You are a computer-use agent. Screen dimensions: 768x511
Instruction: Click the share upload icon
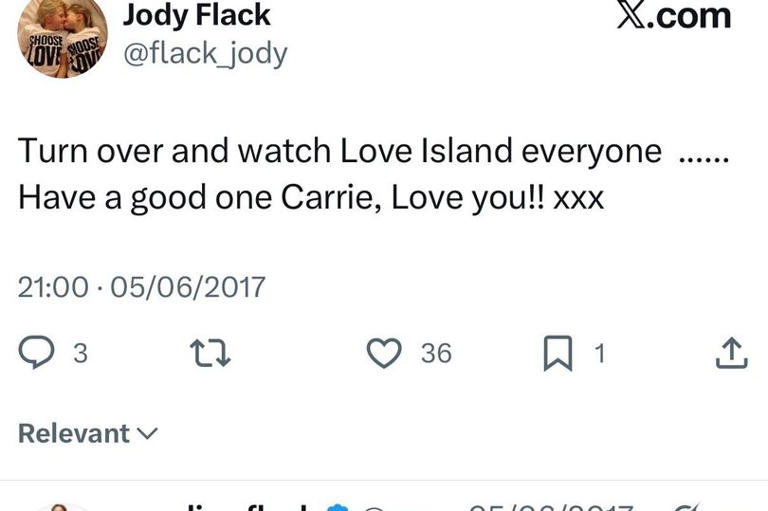731,353
